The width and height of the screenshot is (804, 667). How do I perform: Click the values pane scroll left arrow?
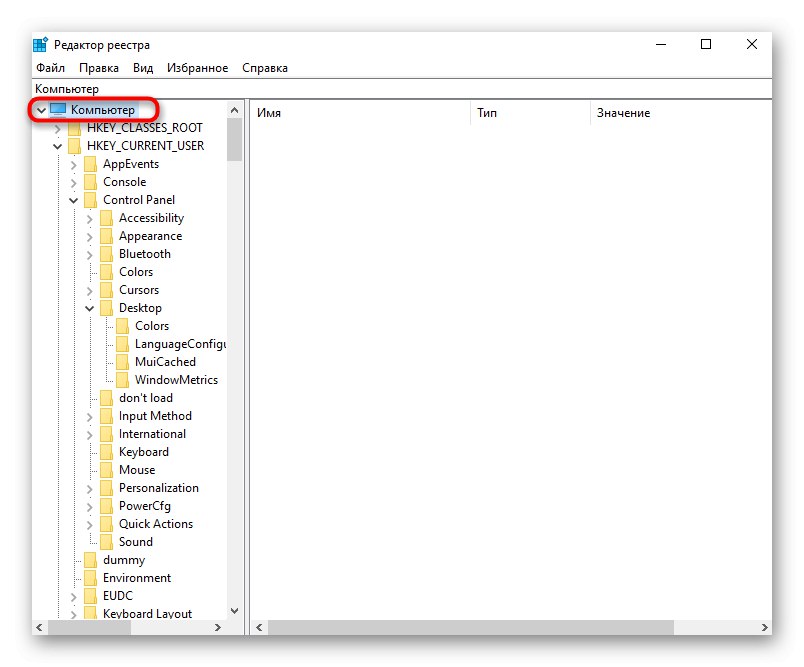259,627
